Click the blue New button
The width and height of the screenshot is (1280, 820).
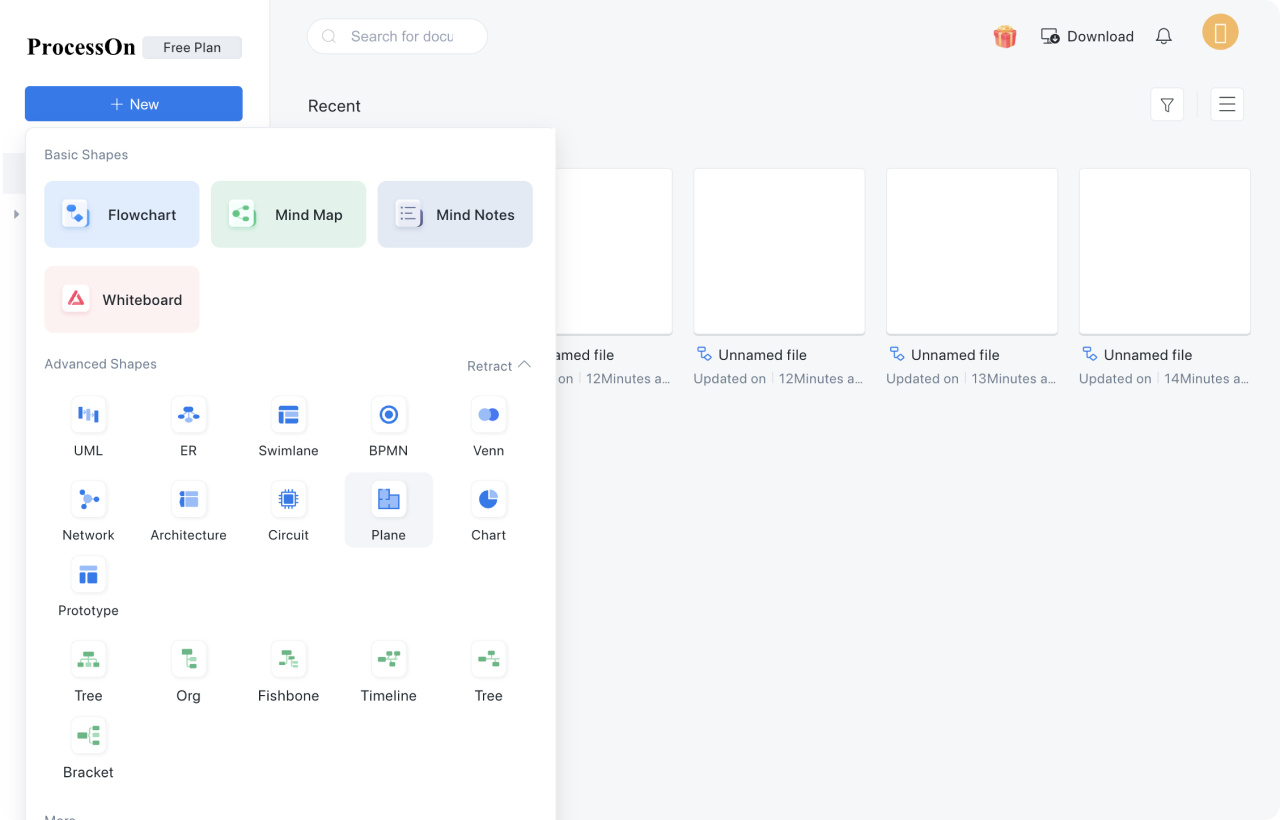click(134, 104)
